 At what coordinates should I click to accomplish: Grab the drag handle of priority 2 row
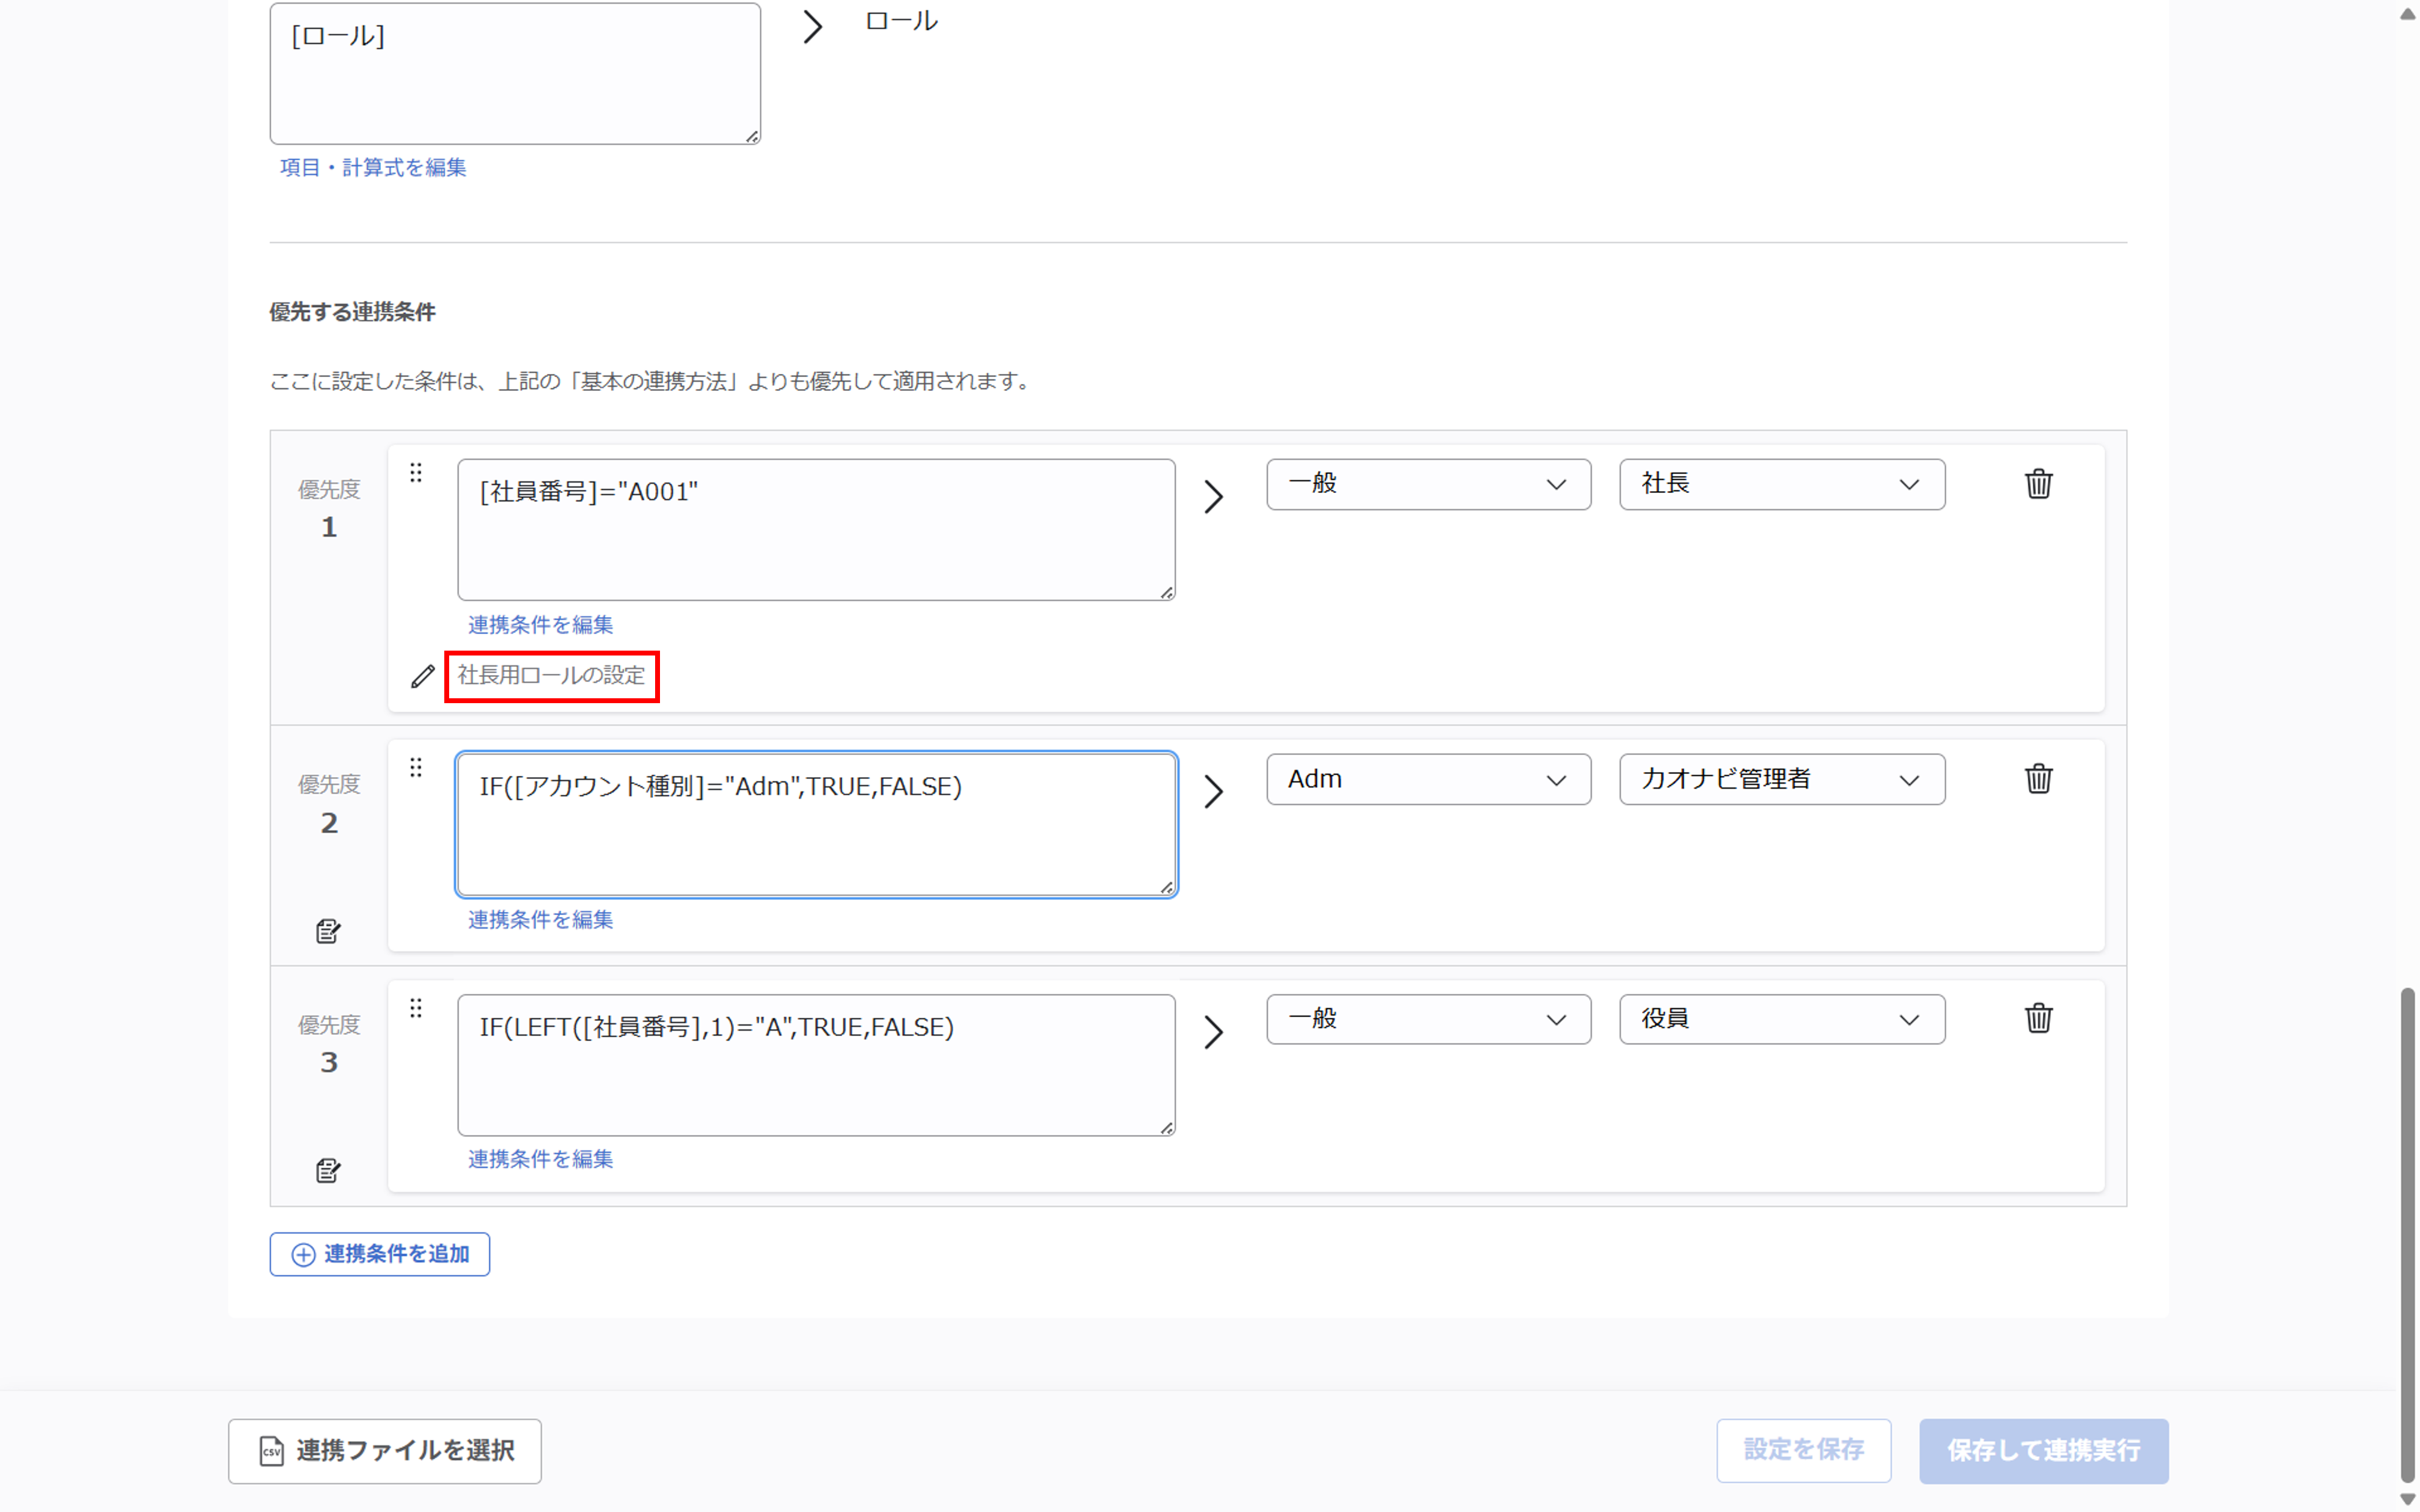coord(416,767)
